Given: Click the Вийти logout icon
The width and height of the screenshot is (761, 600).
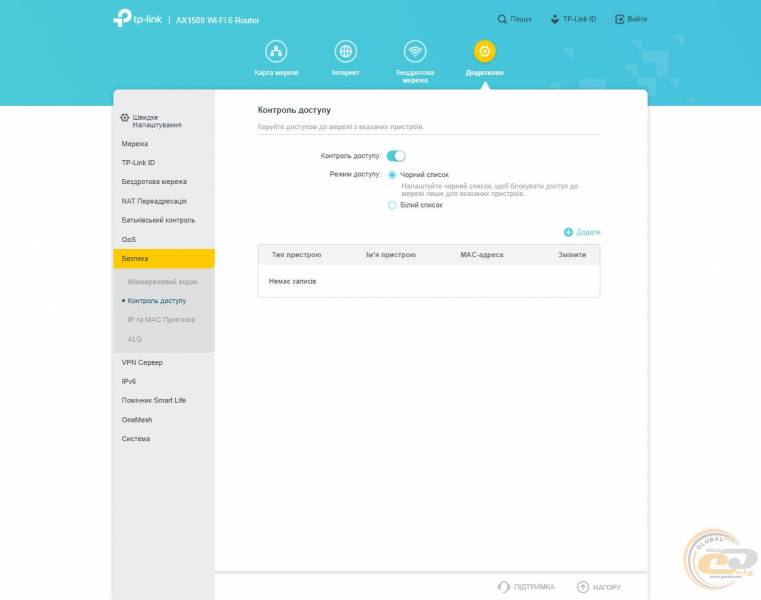Looking at the screenshot, I should click(619, 19).
